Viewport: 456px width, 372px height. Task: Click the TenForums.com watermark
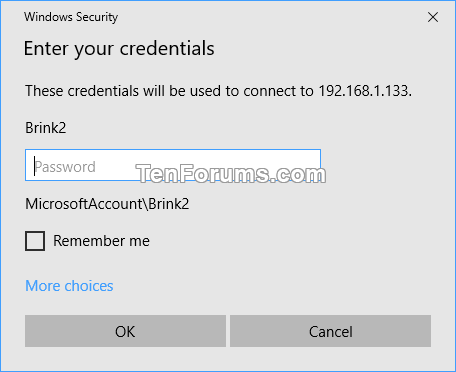[231, 174]
